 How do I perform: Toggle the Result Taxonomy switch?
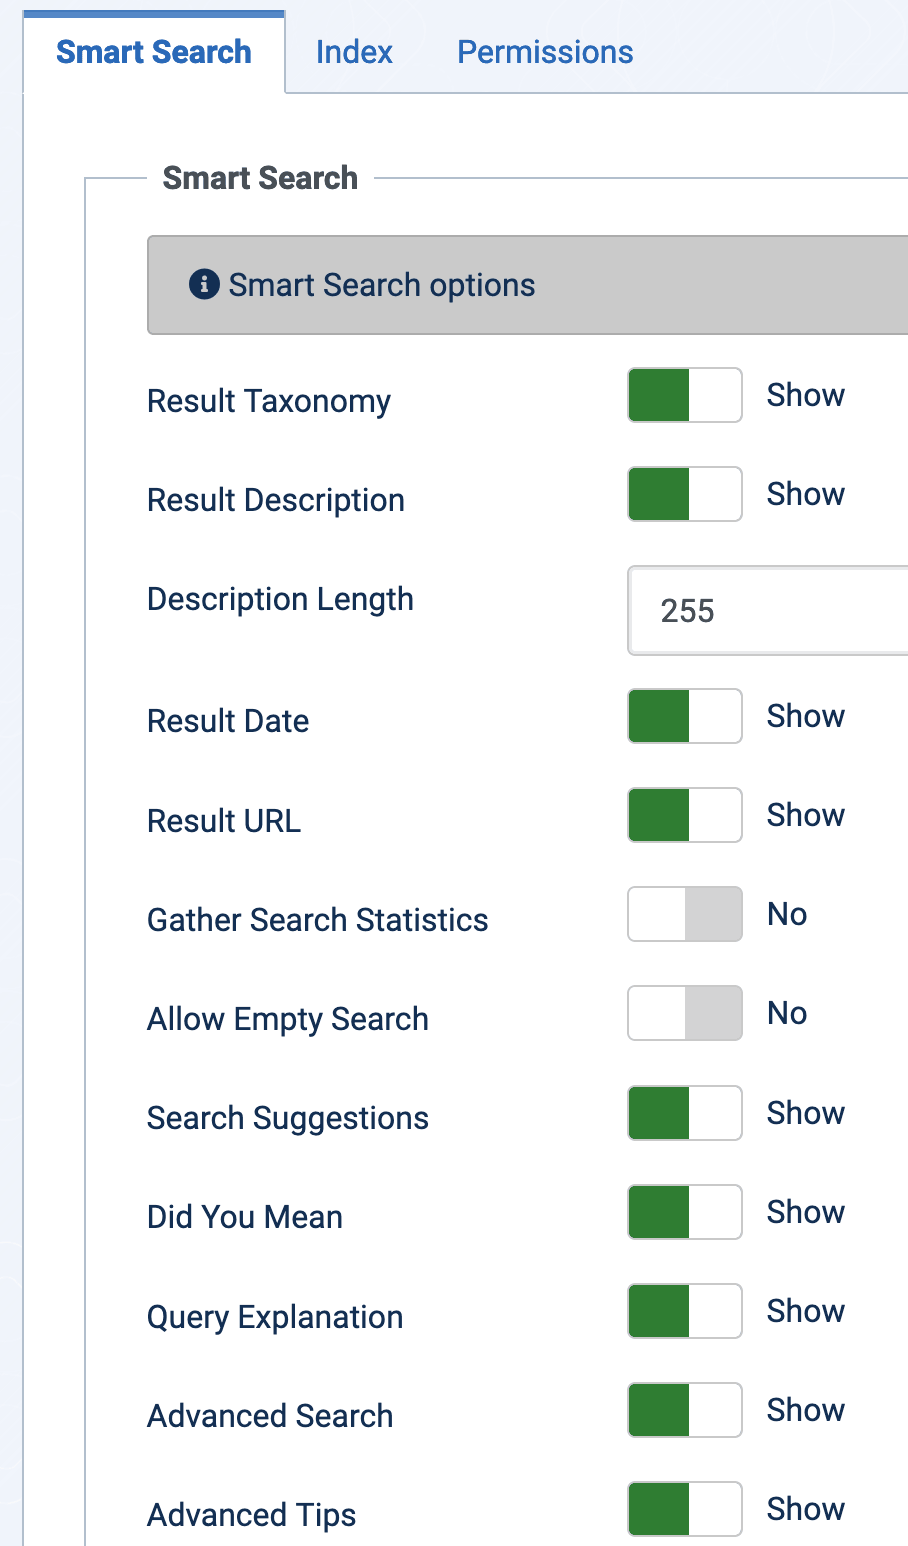685,395
